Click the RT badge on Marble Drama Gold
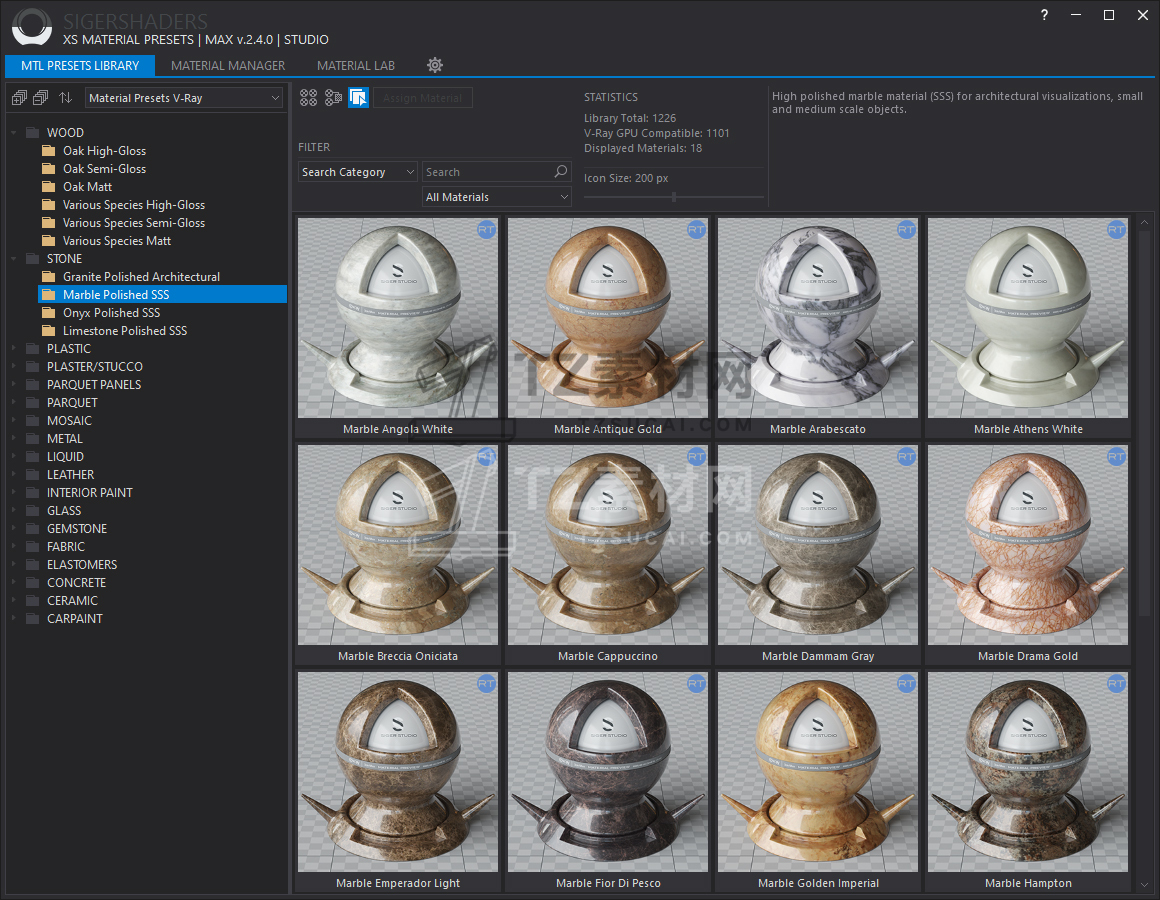The width and height of the screenshot is (1160, 900). pos(1116,457)
